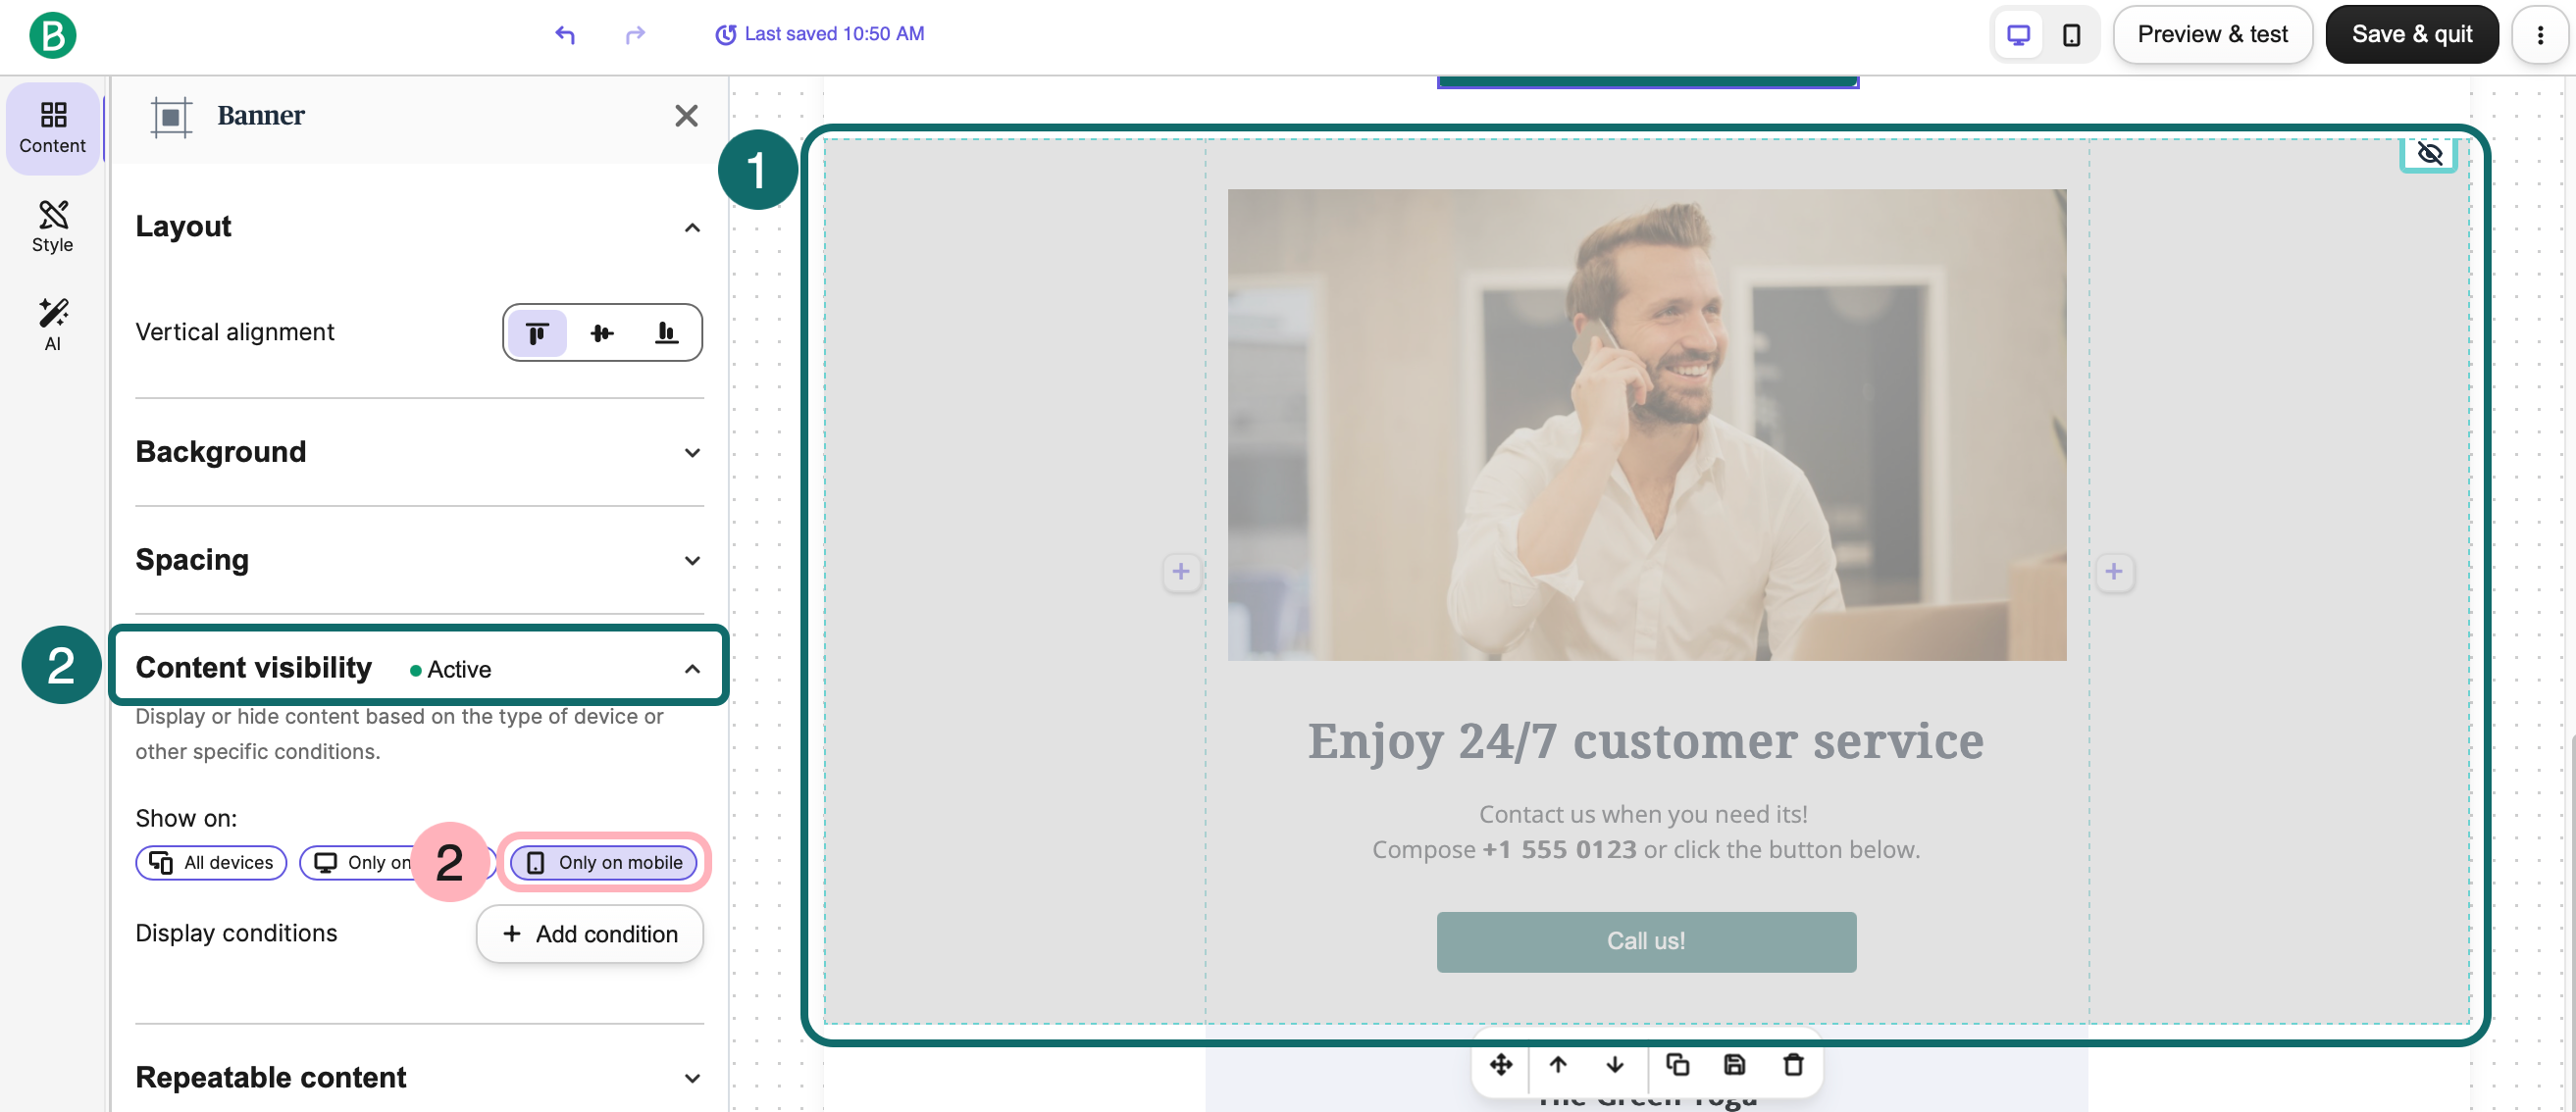Screen dimensions: 2576x1112
Task: Open the Content sidebar tab
Action: (x=53, y=128)
